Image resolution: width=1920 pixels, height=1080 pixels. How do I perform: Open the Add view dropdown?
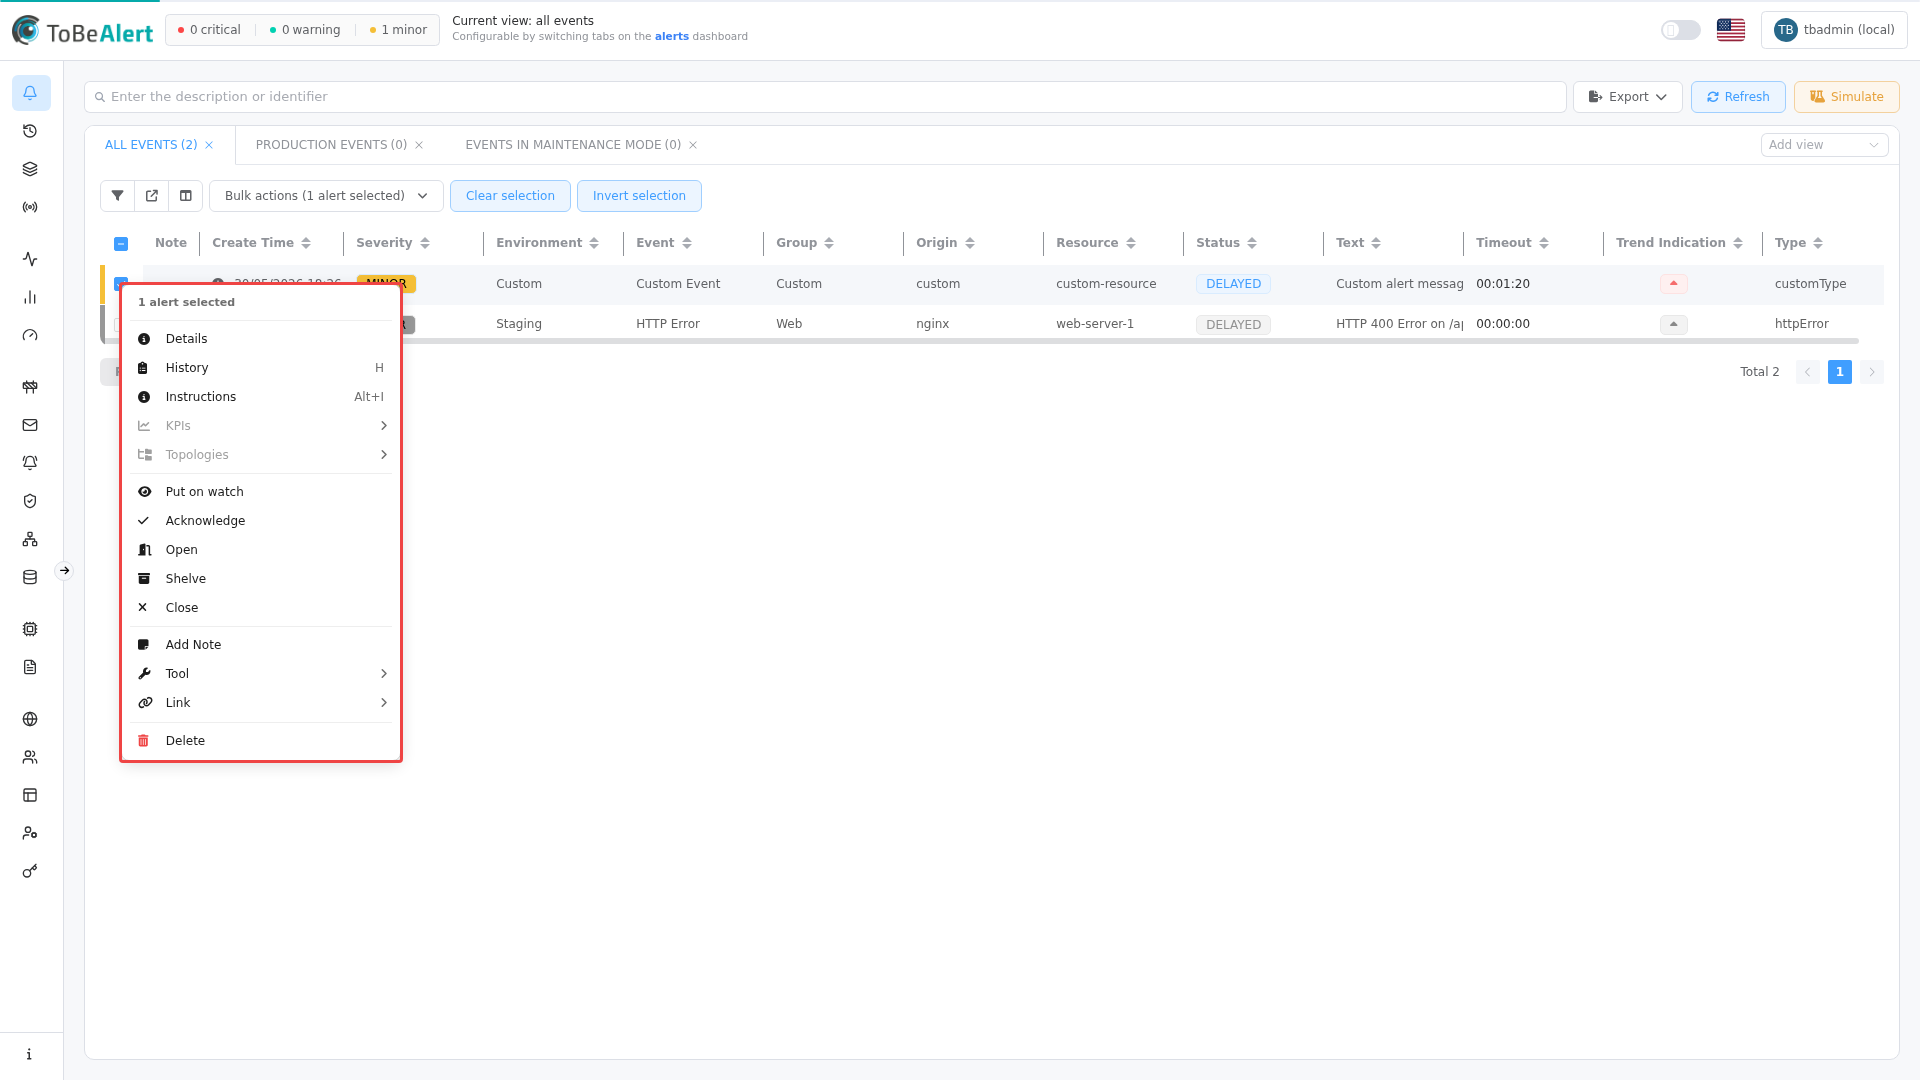(1824, 145)
